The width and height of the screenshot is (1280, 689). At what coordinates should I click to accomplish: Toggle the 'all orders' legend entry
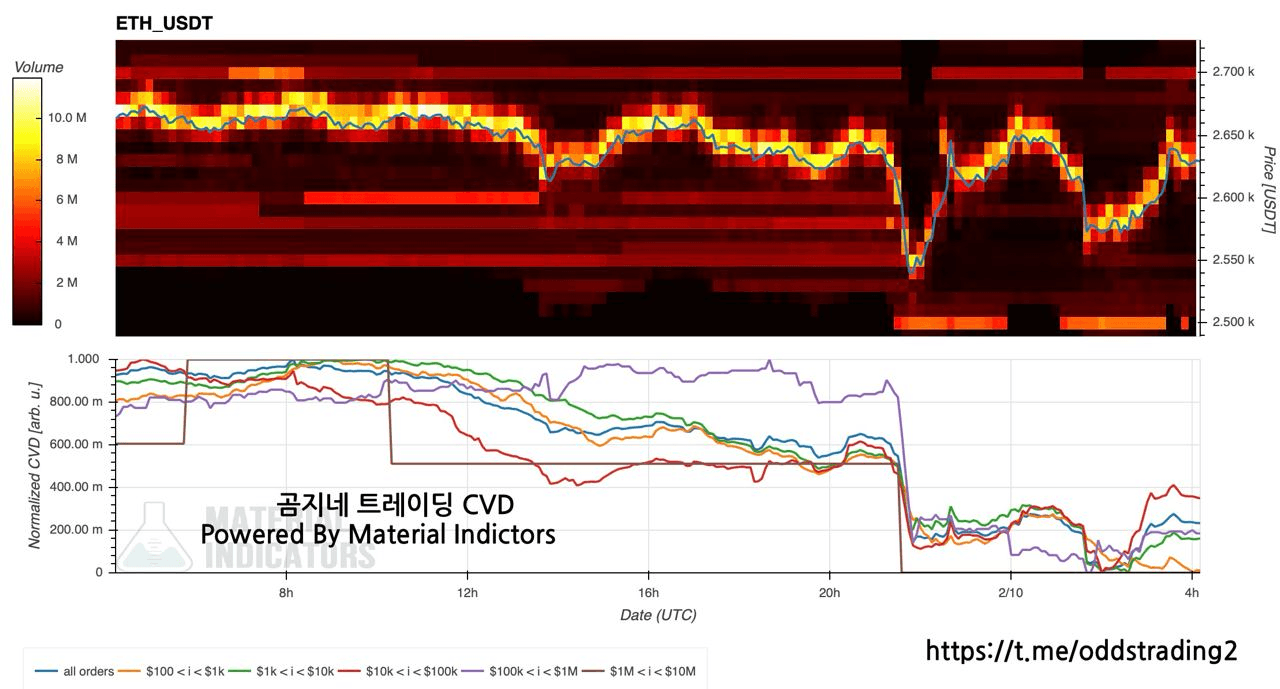pyautogui.click(x=74, y=671)
